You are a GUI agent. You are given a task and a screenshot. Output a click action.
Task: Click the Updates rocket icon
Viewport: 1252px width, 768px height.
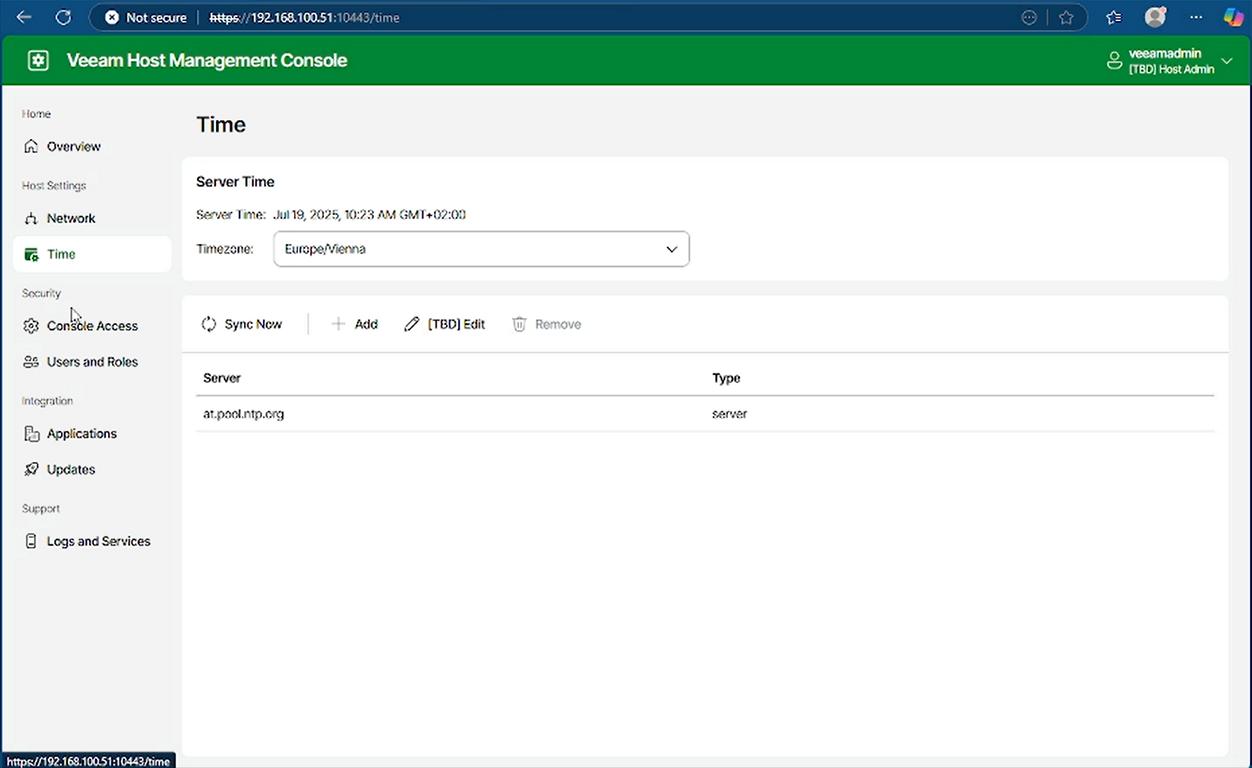pos(32,470)
